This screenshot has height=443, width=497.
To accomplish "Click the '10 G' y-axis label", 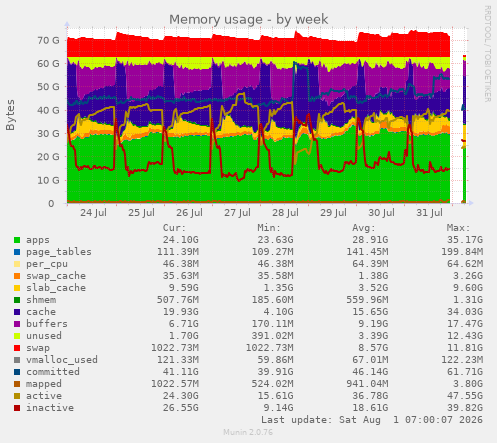I will pyautogui.click(x=48, y=180).
